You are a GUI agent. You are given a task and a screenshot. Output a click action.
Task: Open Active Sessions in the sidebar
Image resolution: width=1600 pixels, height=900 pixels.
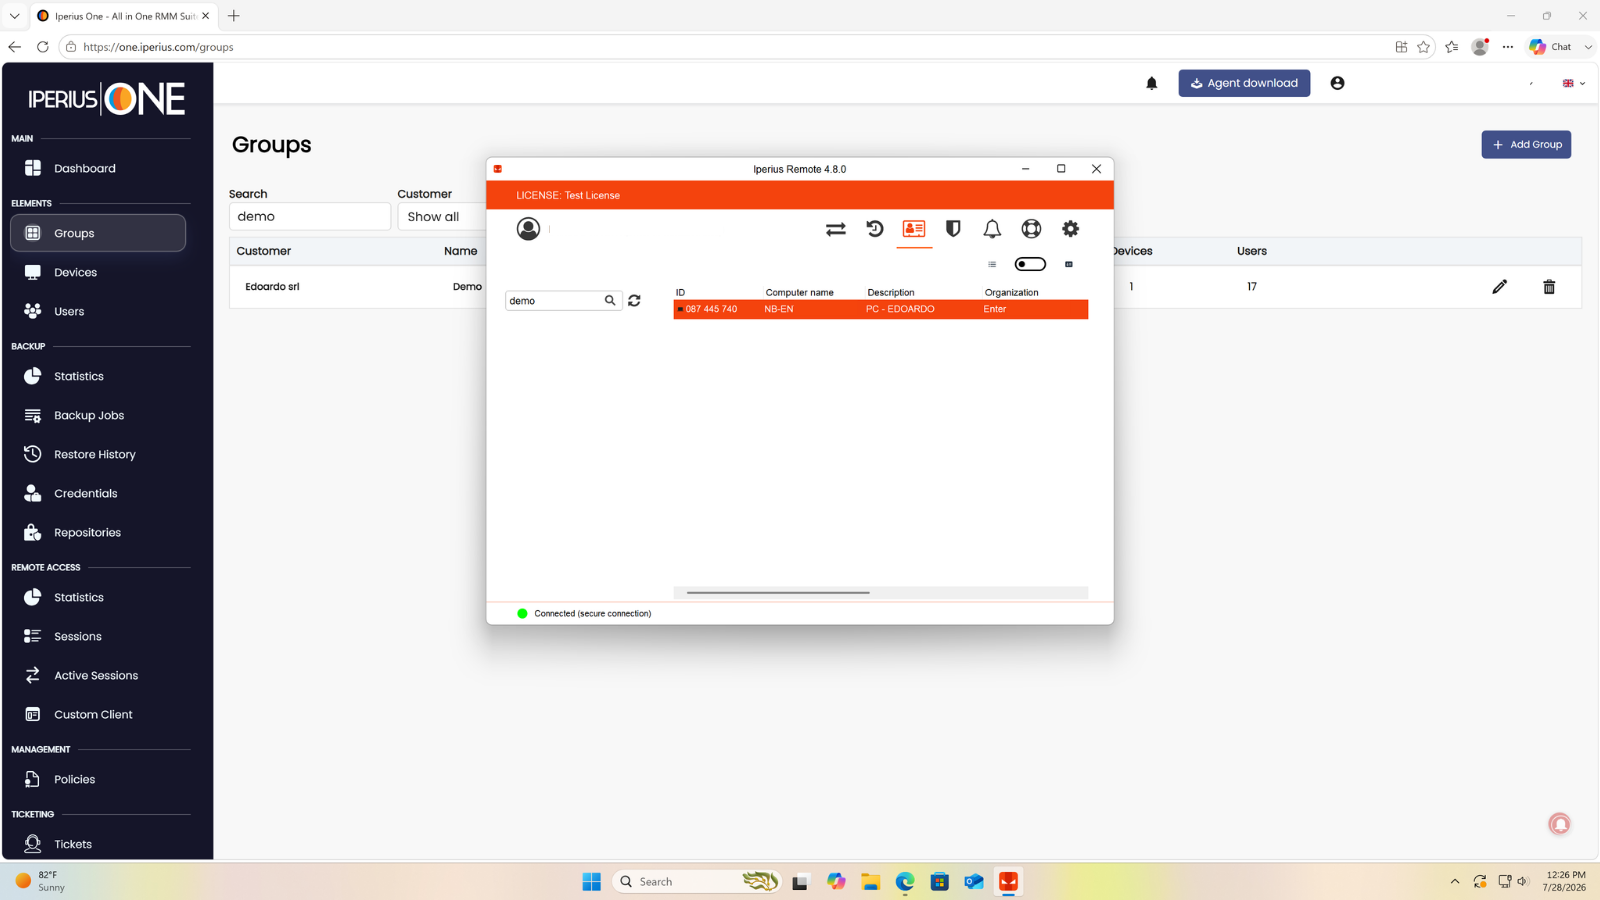click(98, 675)
